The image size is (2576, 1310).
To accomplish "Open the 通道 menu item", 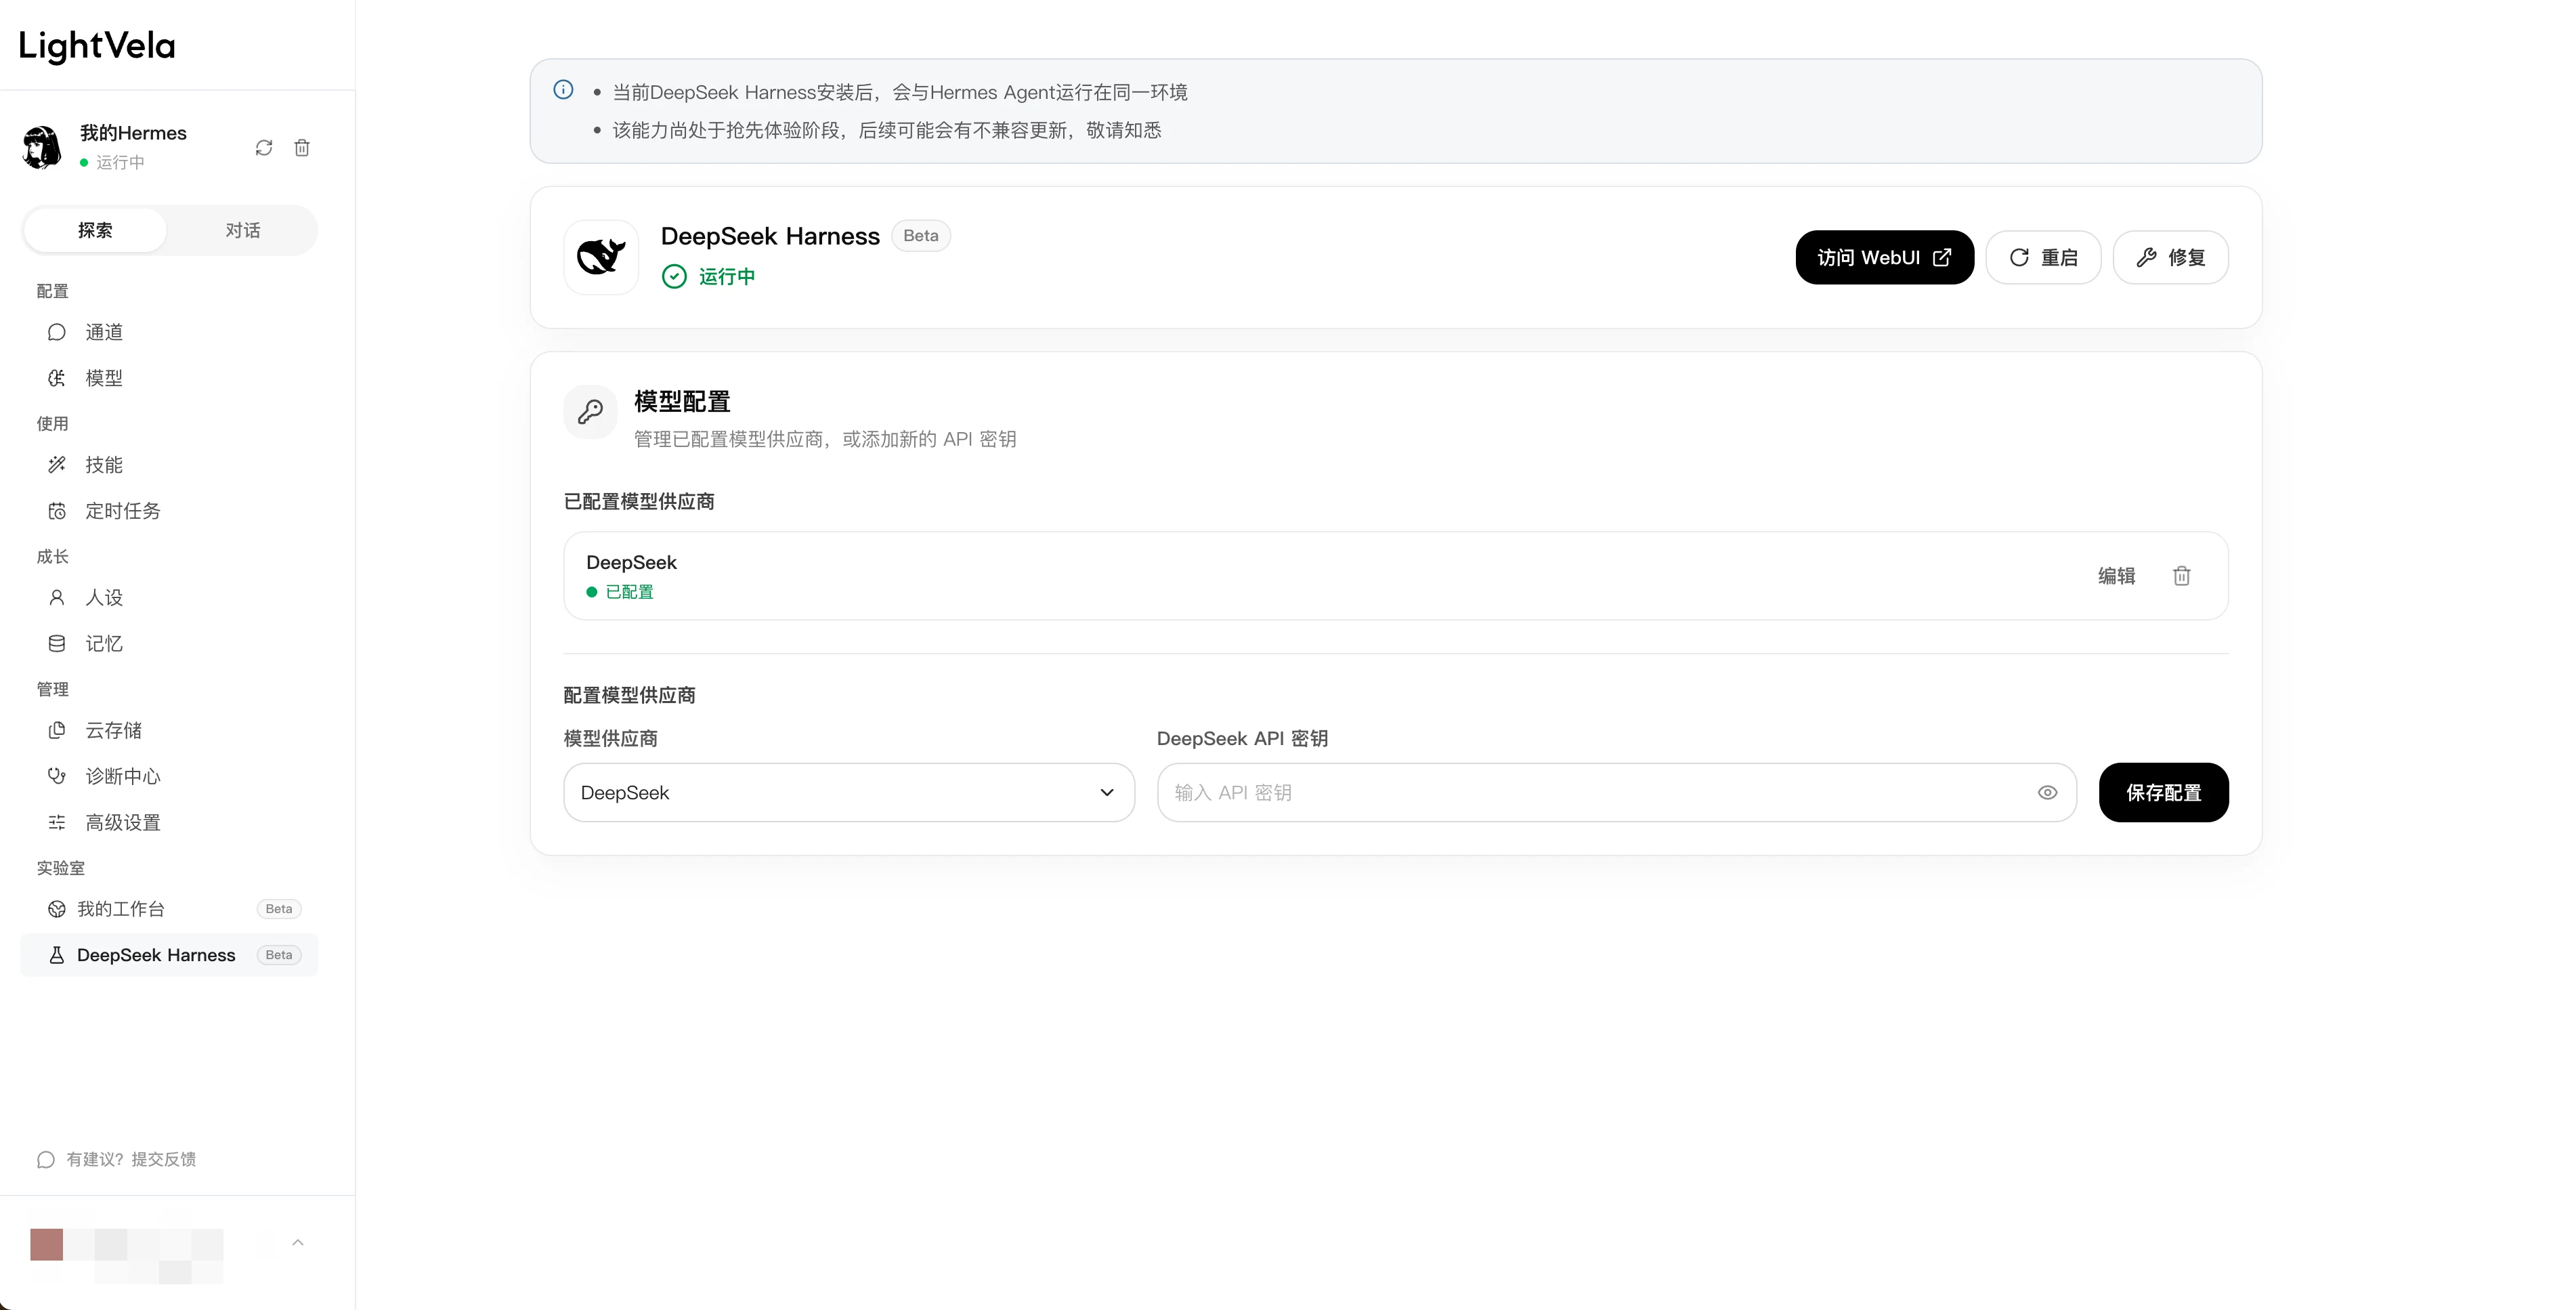I will [169, 332].
